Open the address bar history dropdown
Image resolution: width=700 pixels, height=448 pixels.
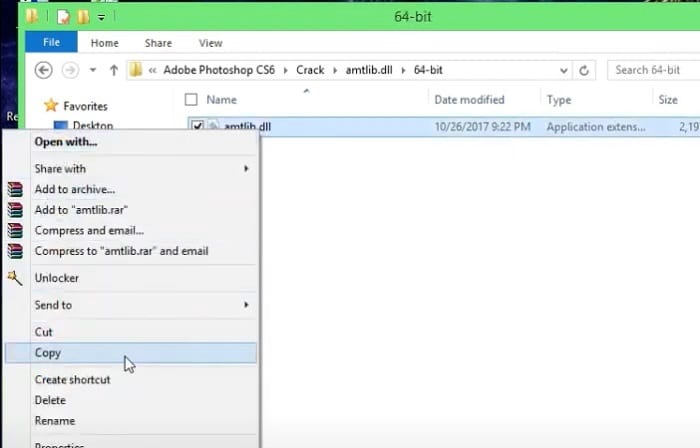[563, 71]
